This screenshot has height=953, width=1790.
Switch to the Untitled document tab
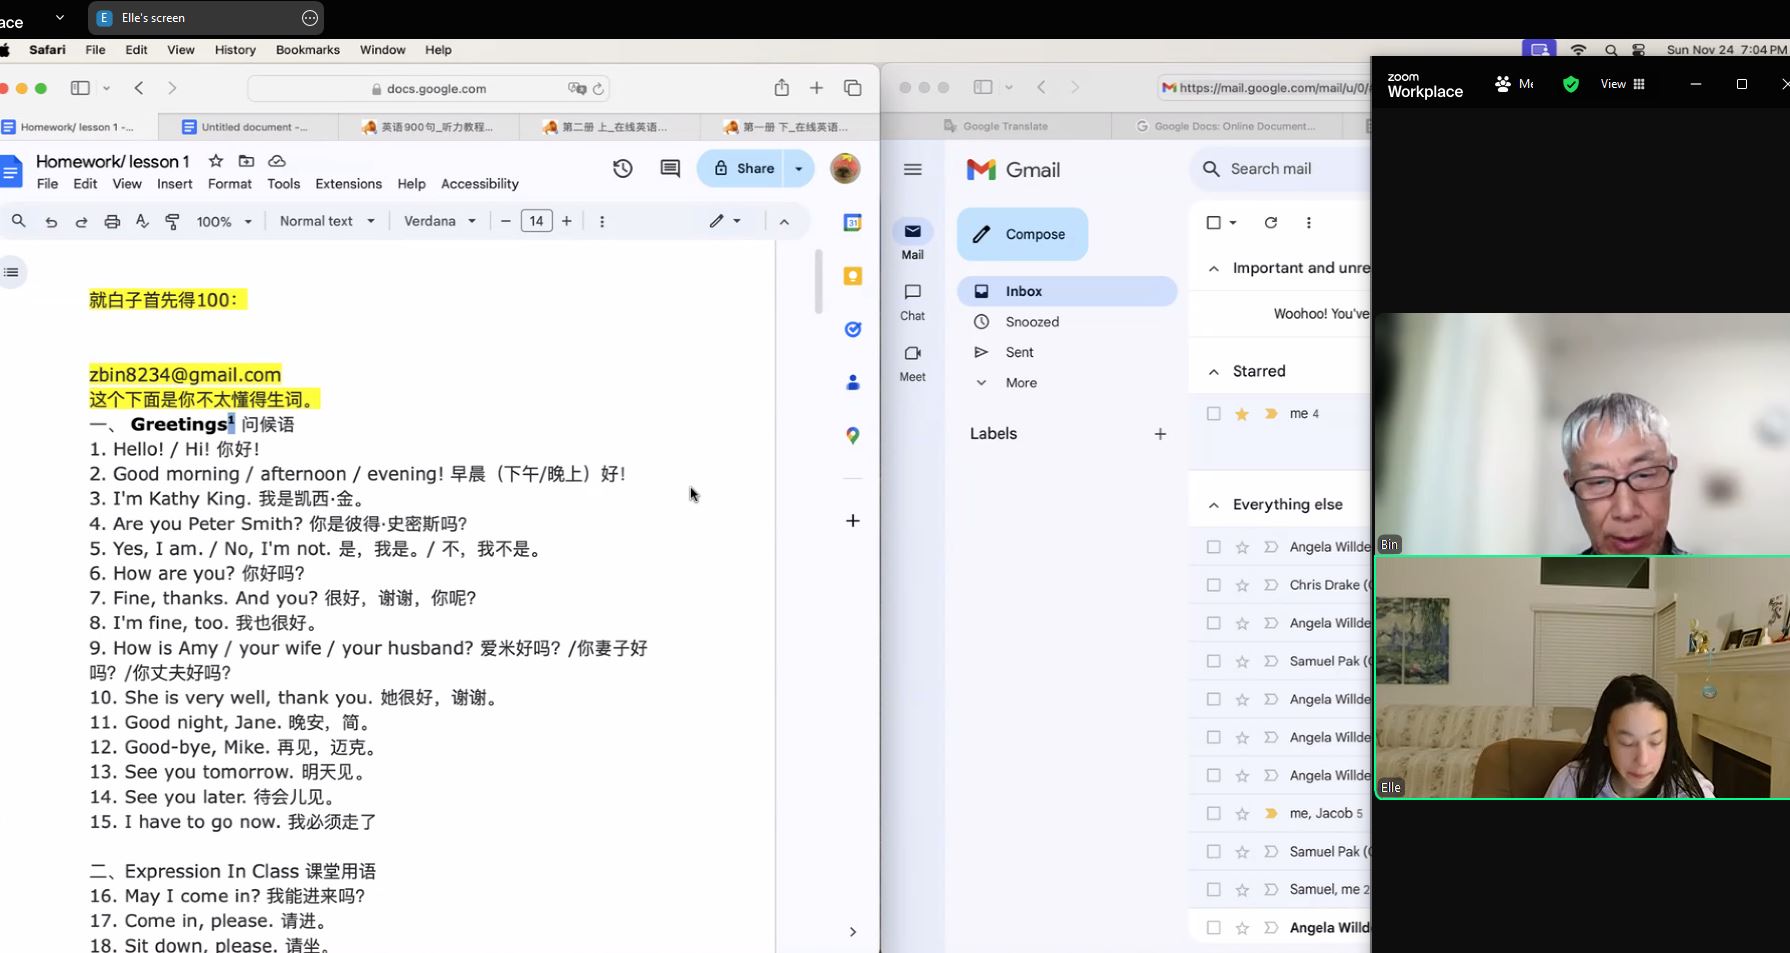coord(245,127)
